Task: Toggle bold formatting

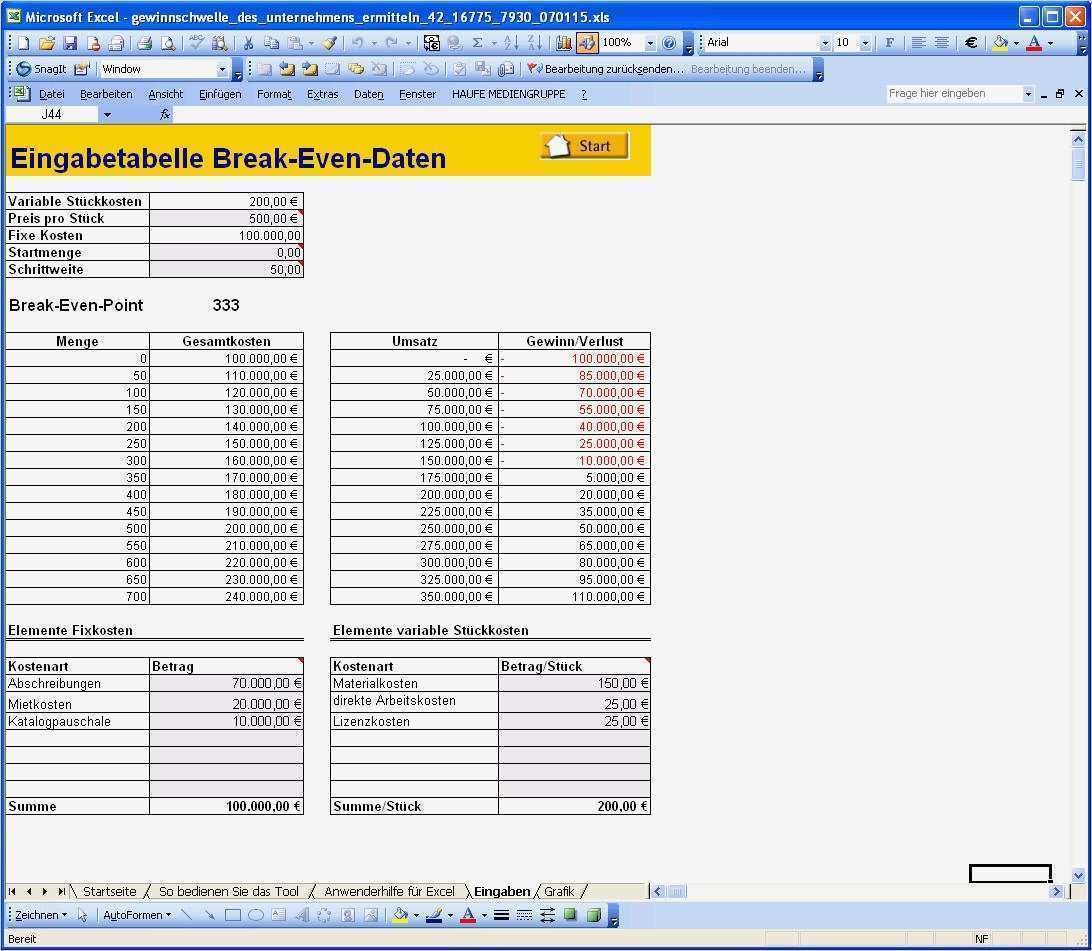Action: tap(890, 43)
